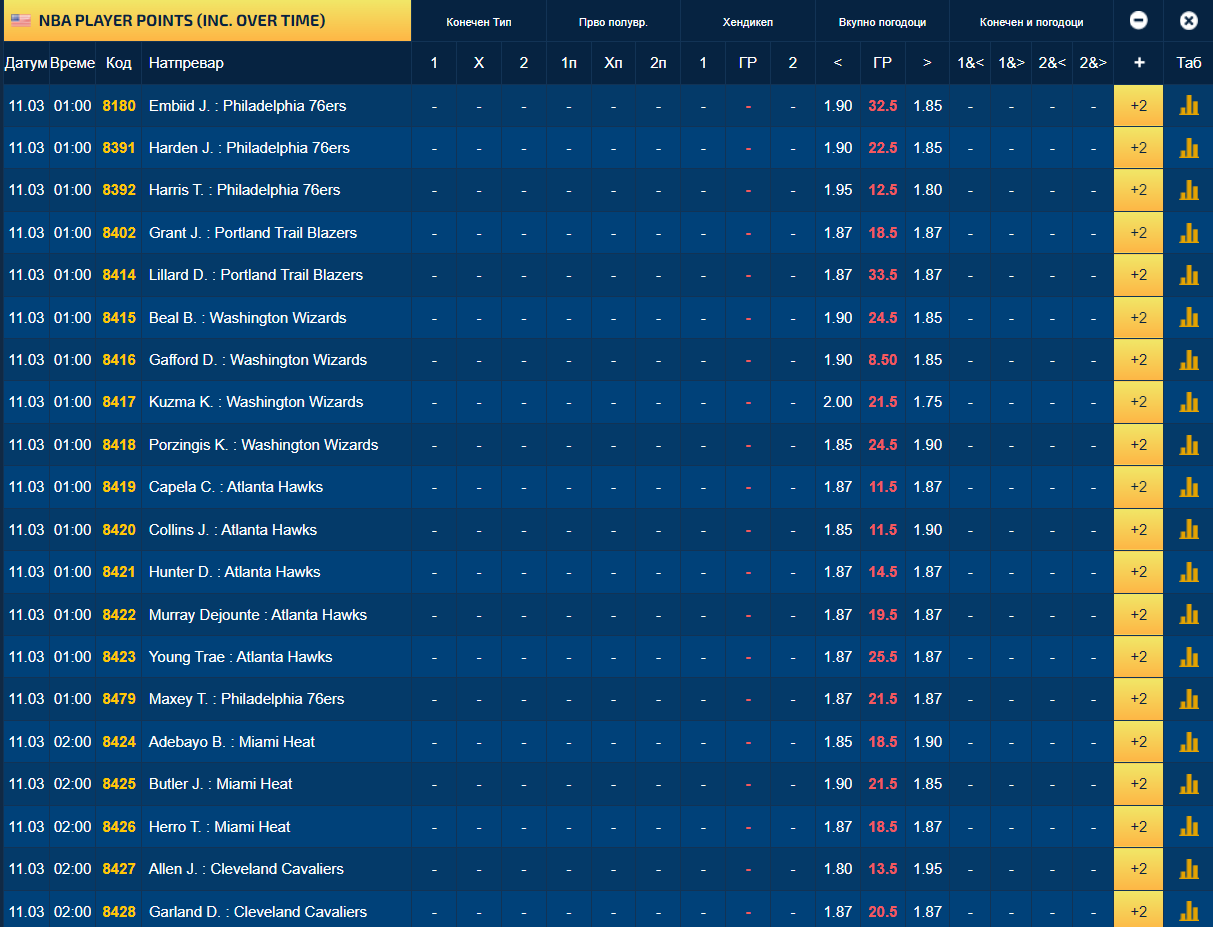Viewport: 1213px width, 927px height.
Task: Open statistics chart icon for Adebayo B.
Action: click(1189, 742)
